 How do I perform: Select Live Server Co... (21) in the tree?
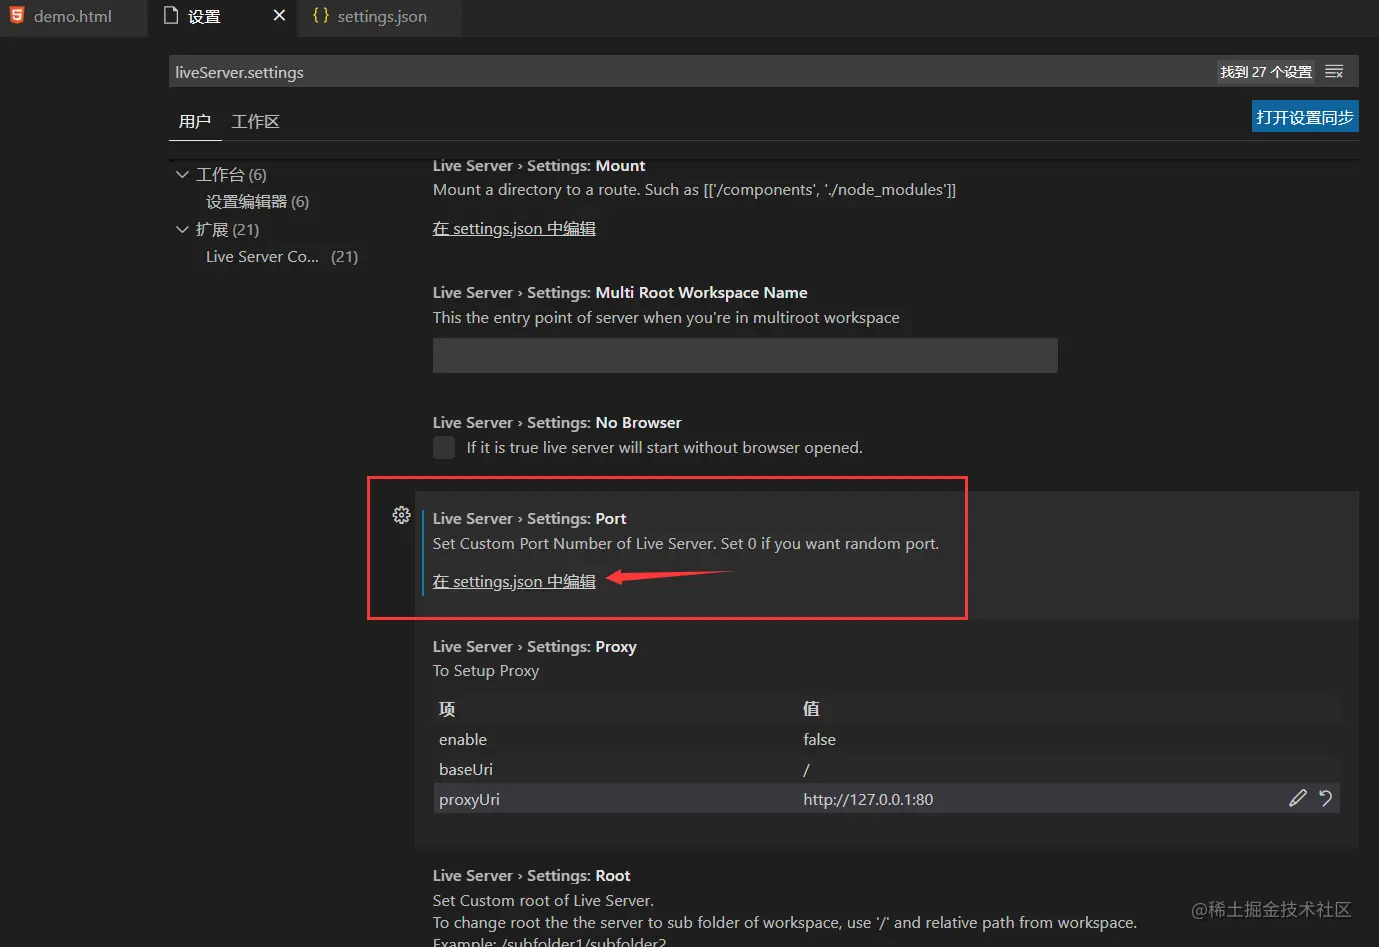click(282, 256)
